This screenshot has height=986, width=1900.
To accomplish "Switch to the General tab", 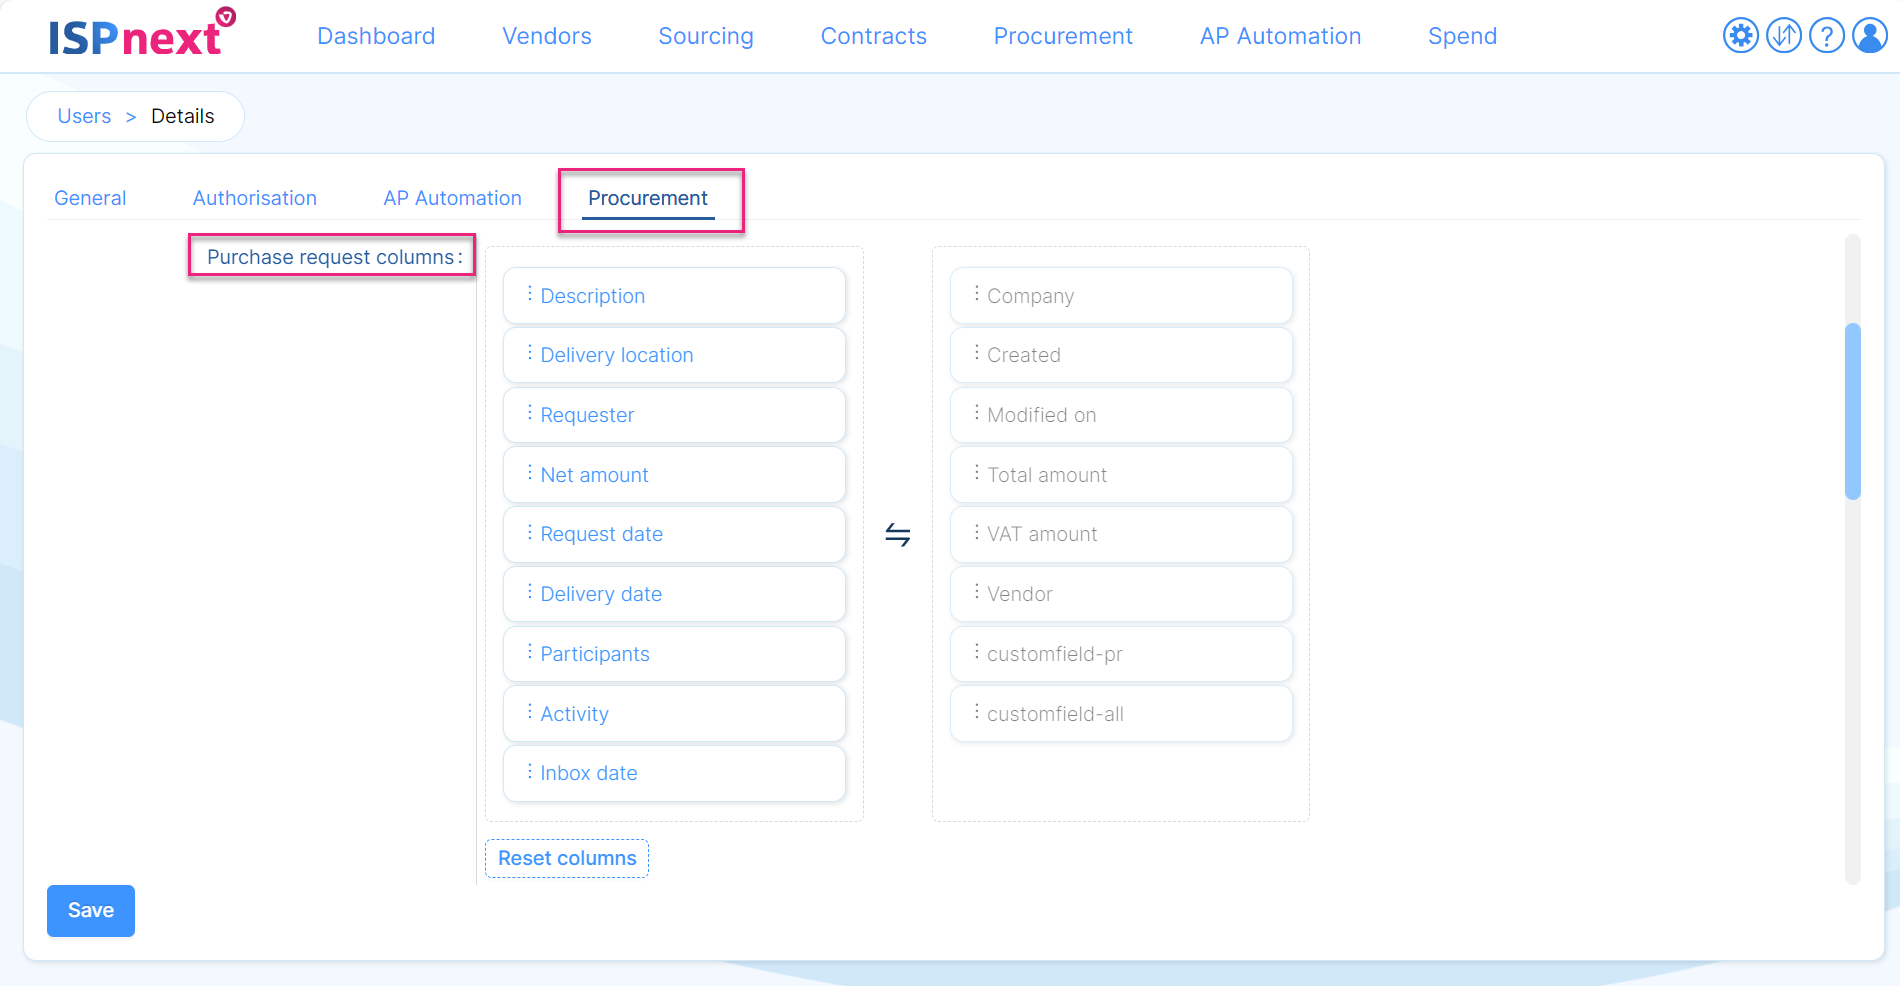I will click(90, 198).
